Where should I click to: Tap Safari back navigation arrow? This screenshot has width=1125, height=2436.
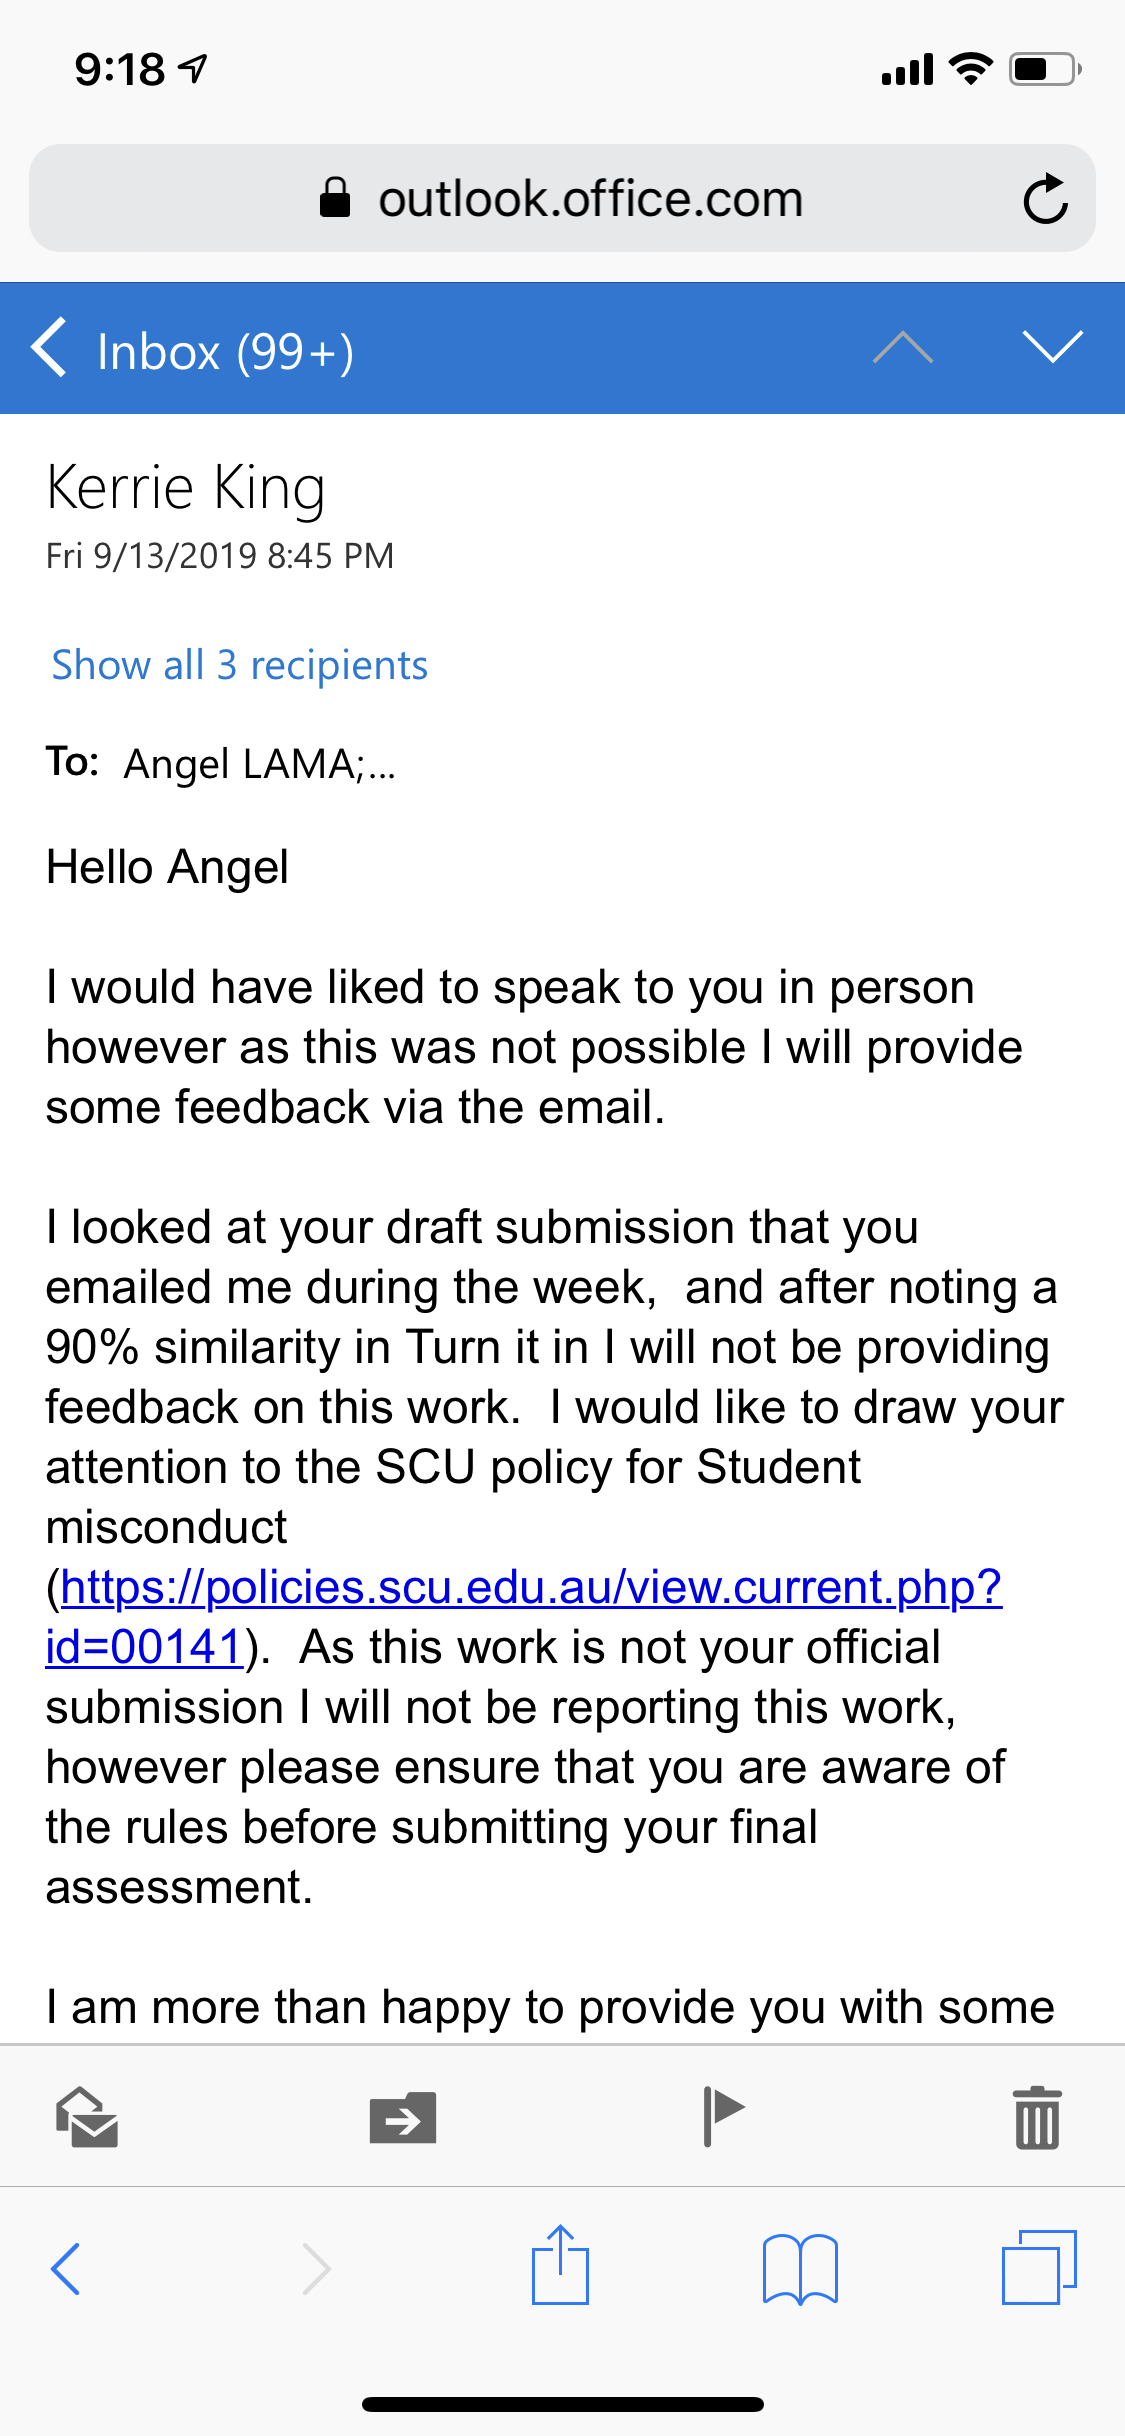(65, 2268)
